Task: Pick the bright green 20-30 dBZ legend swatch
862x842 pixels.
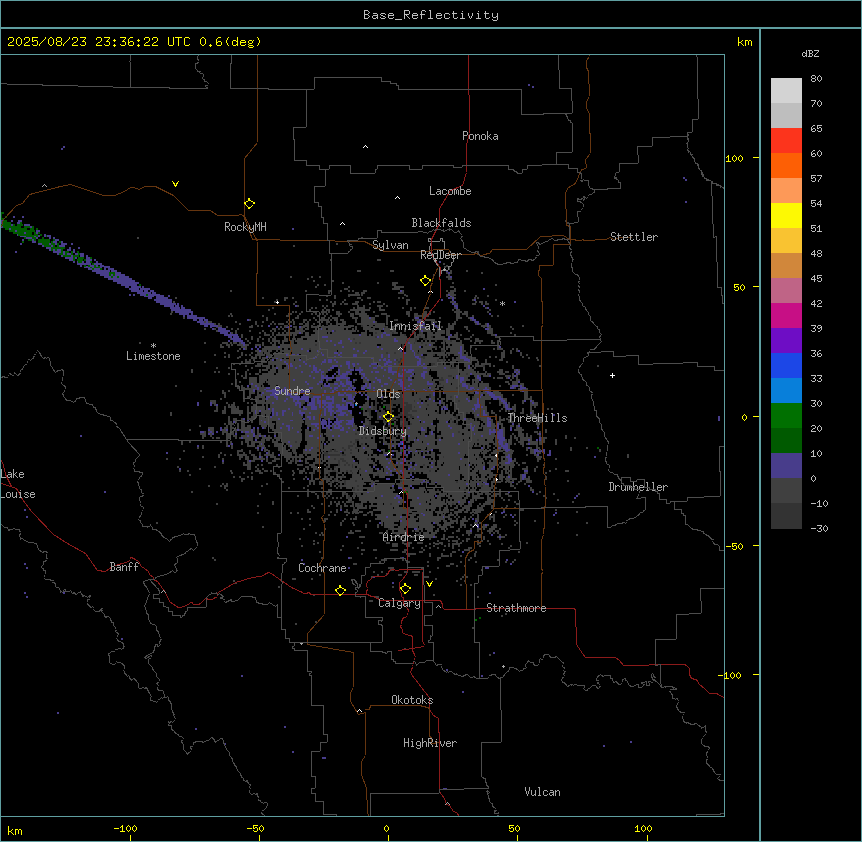Action: point(786,416)
